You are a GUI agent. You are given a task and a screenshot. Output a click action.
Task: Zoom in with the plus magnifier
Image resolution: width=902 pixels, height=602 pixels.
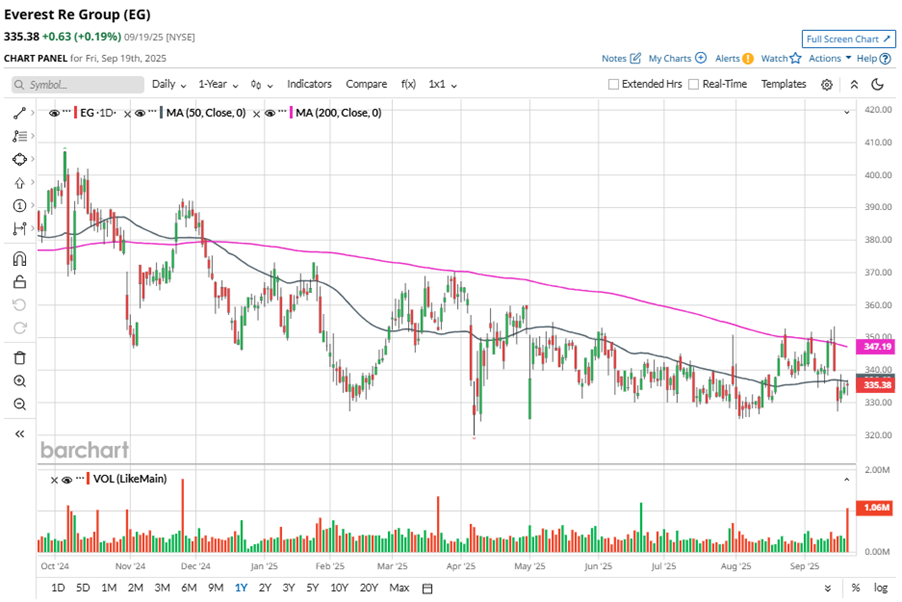click(x=20, y=381)
